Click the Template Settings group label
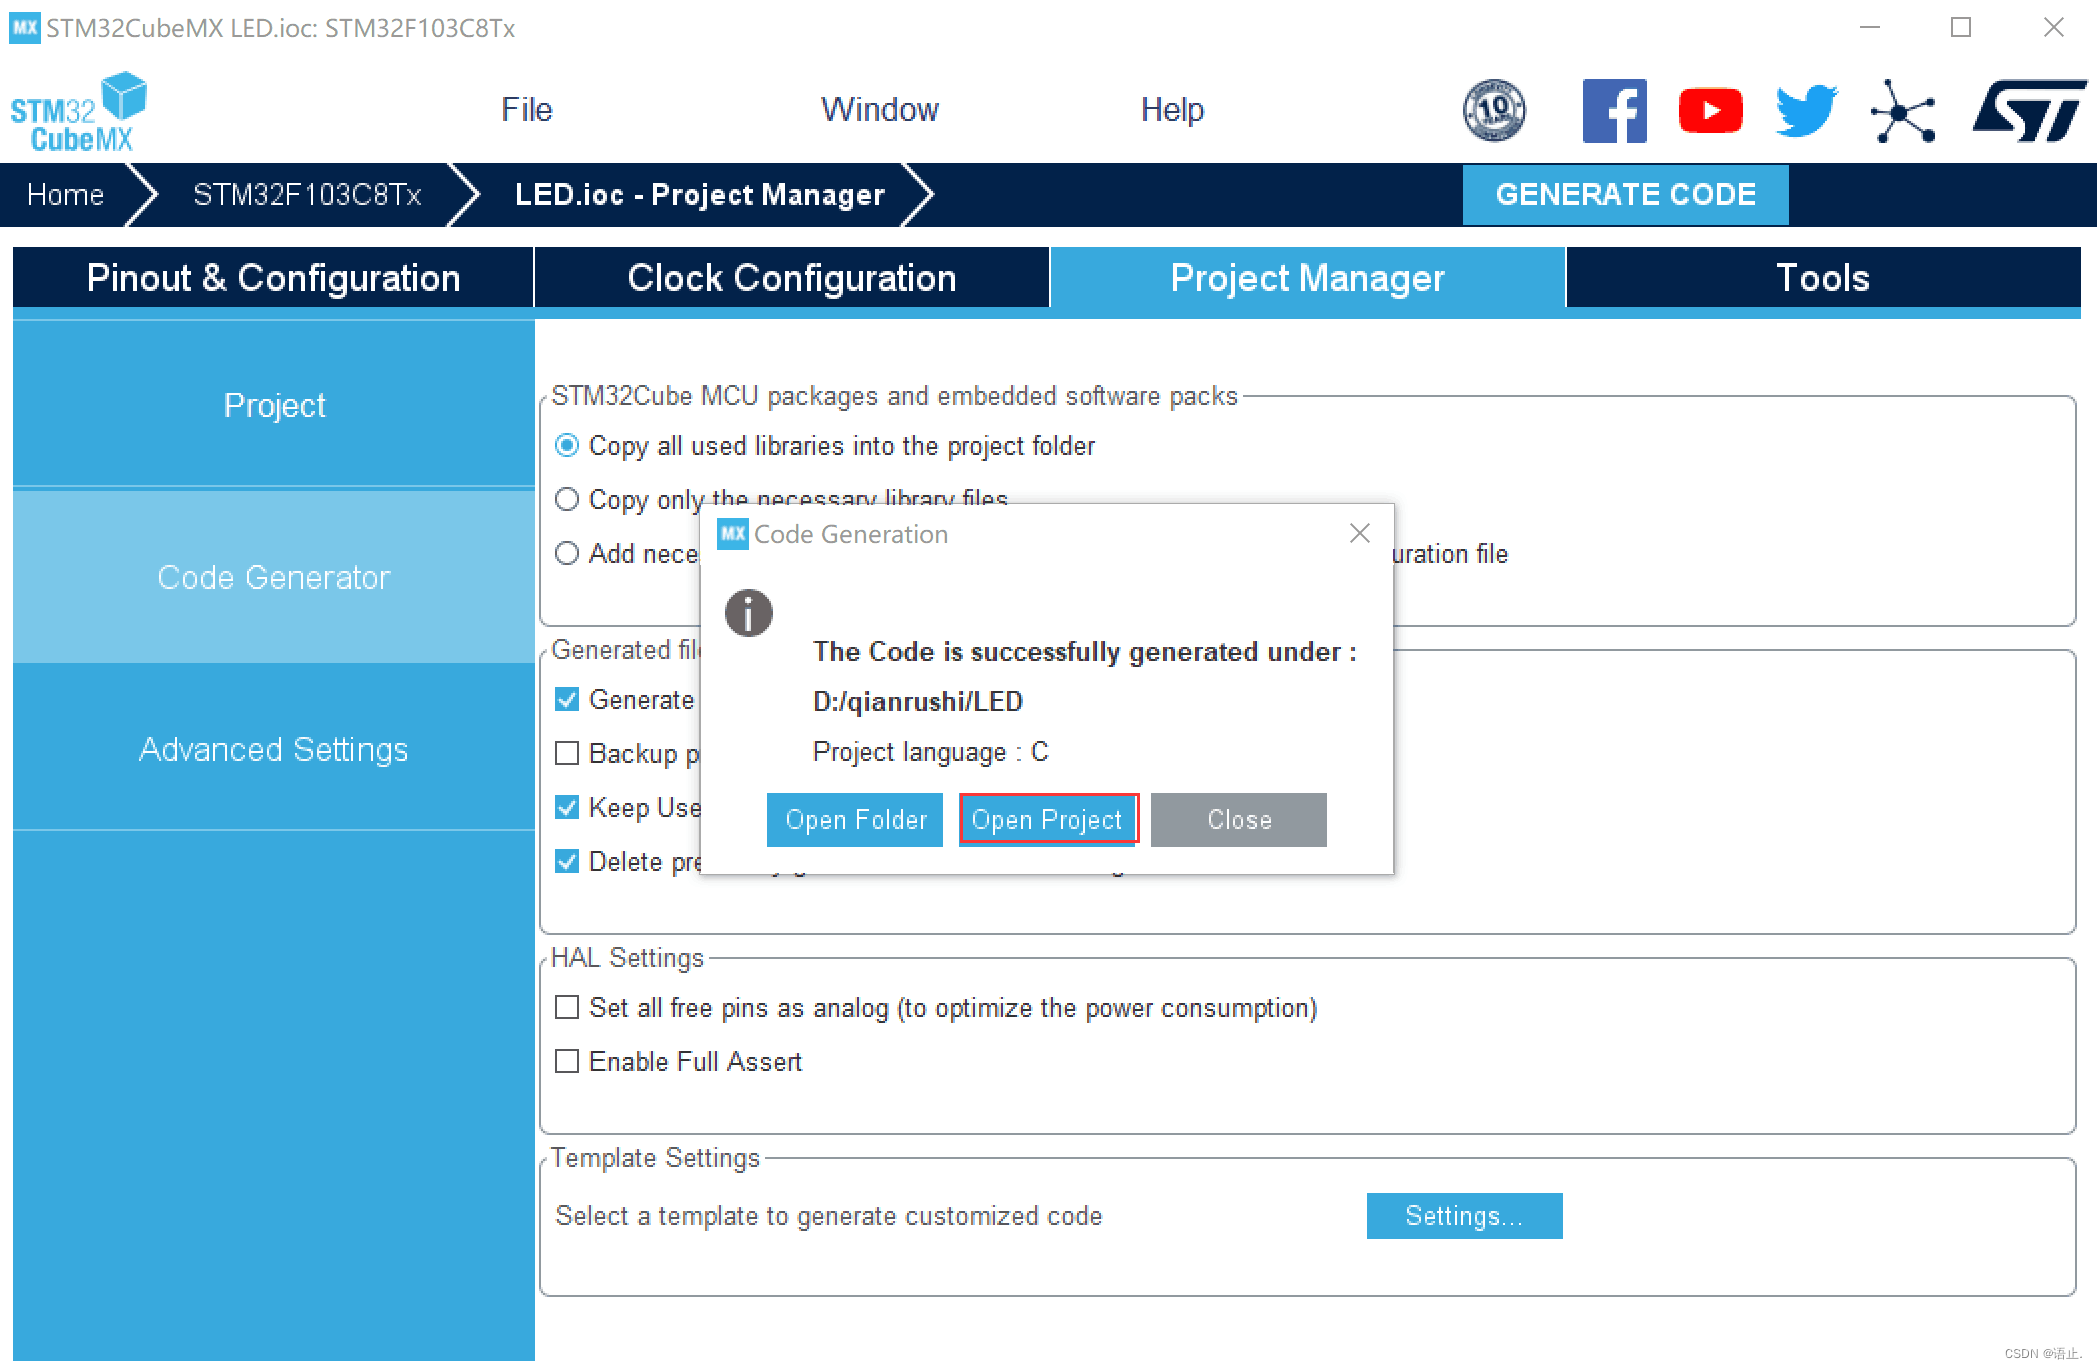Image resolution: width=2097 pixels, height=1369 pixels. pos(656,1158)
